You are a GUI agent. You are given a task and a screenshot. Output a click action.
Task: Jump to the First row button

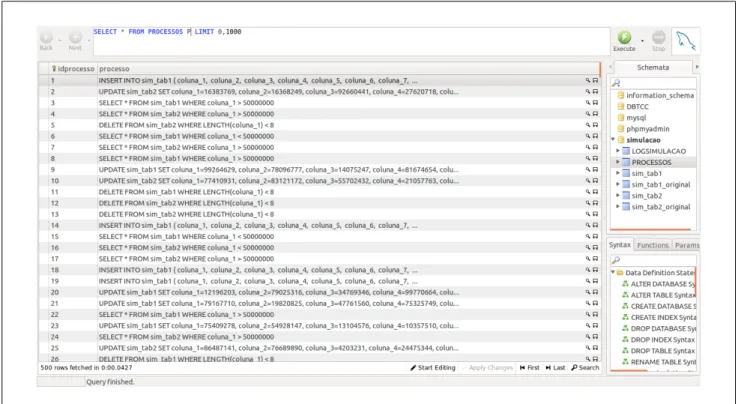coord(529,368)
